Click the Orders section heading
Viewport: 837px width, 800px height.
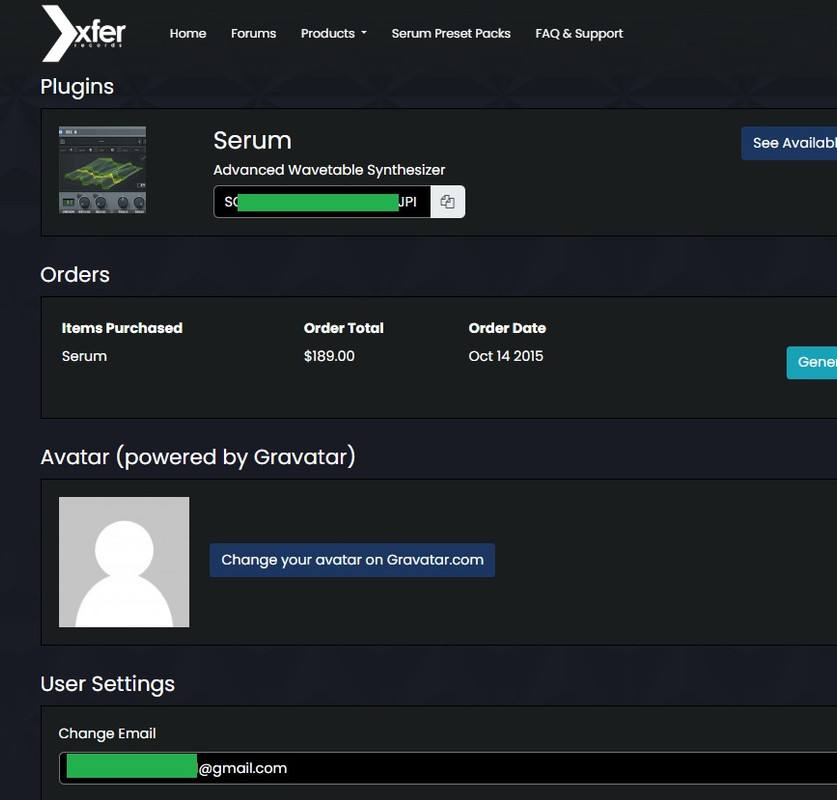[75, 275]
